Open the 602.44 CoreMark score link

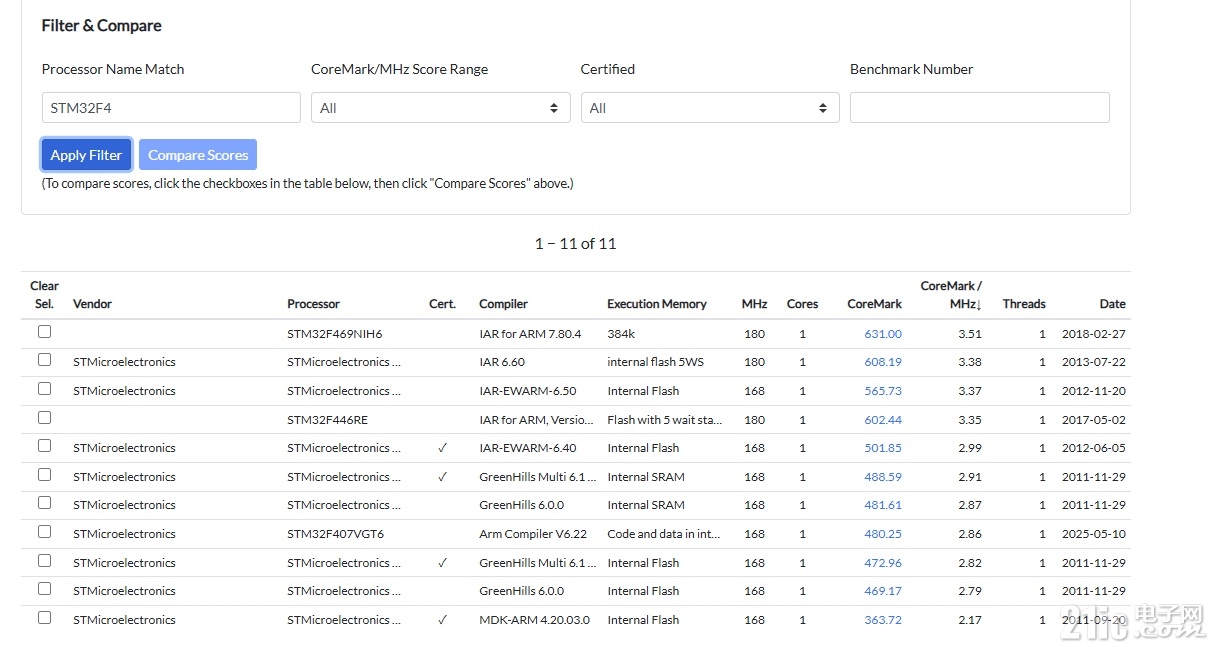(x=883, y=420)
